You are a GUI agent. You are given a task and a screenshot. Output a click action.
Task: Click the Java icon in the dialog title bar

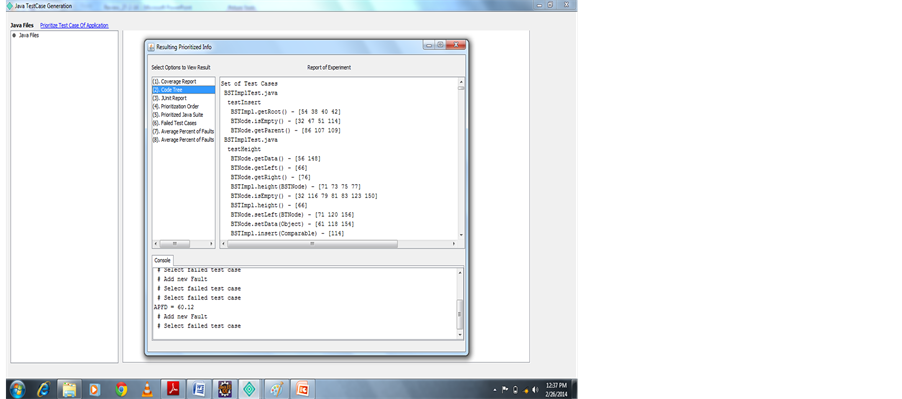tap(152, 47)
